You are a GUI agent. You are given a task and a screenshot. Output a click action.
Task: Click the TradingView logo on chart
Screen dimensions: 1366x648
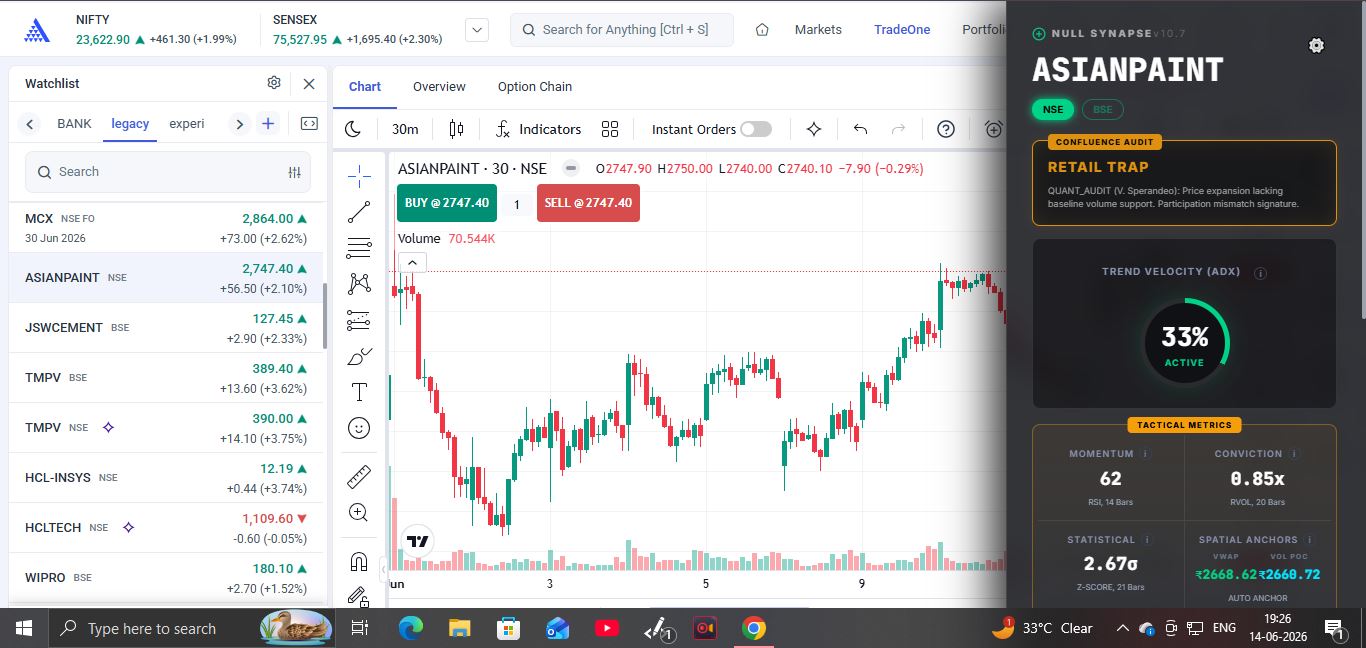click(x=418, y=541)
